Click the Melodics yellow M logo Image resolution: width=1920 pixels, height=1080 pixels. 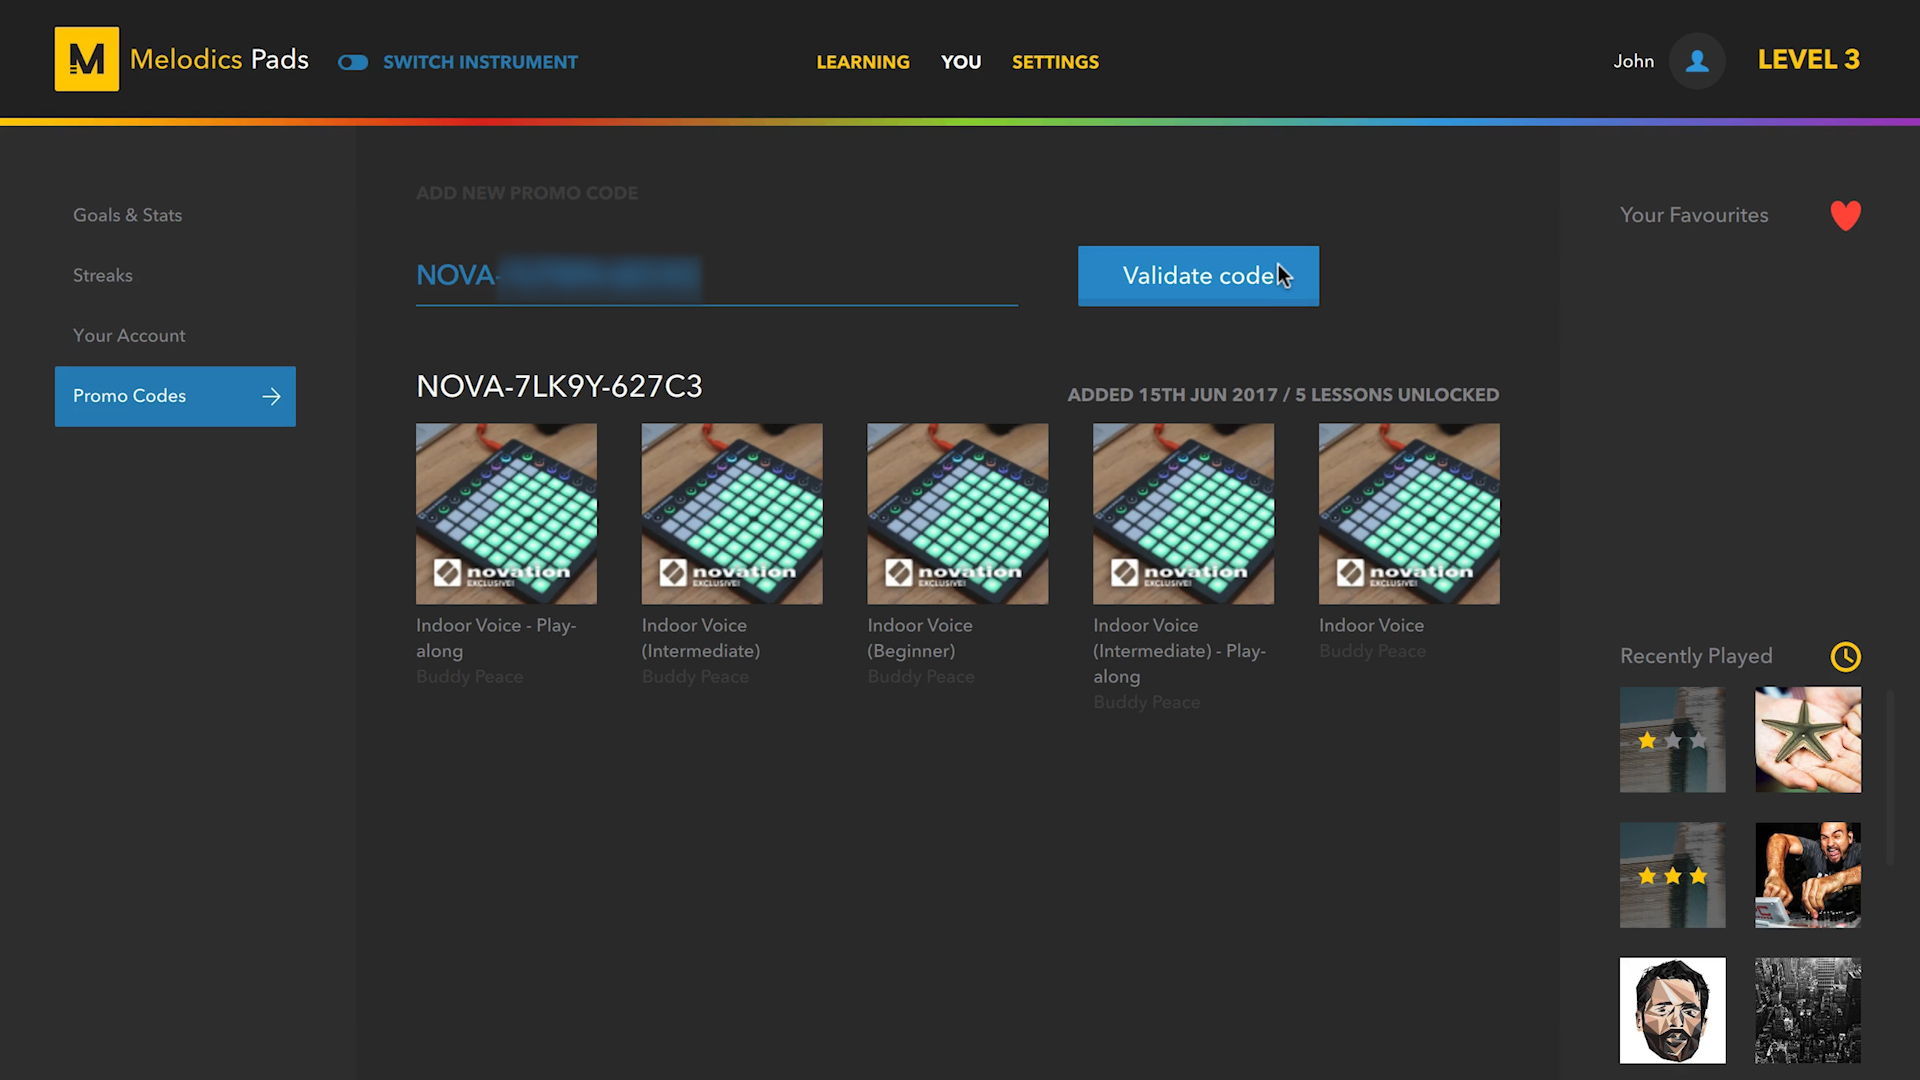pos(86,59)
